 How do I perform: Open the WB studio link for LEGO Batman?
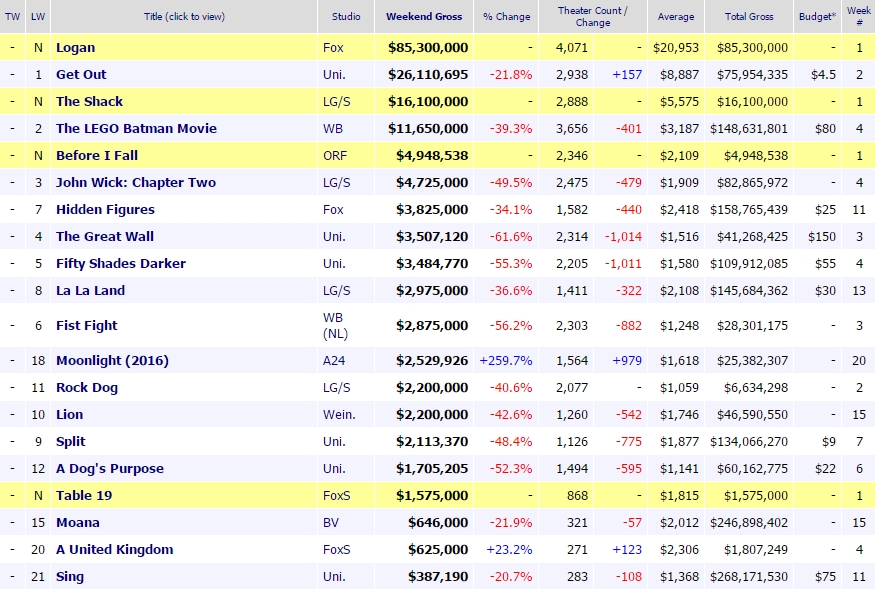333,128
